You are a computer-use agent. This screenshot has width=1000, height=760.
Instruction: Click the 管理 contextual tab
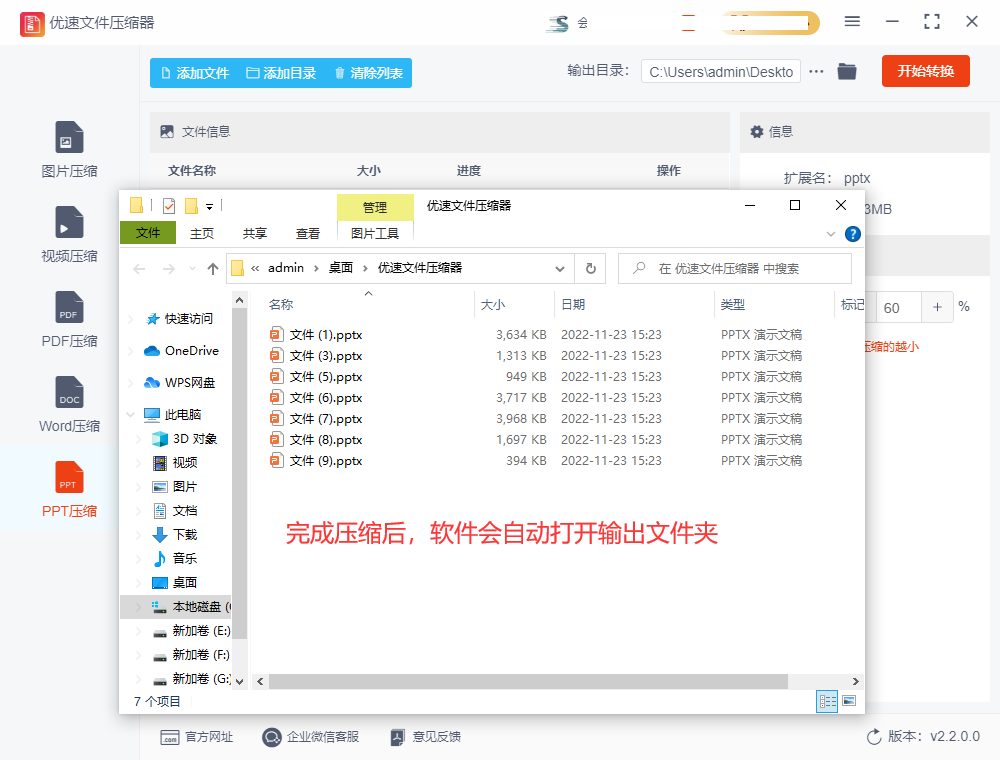tap(375, 207)
